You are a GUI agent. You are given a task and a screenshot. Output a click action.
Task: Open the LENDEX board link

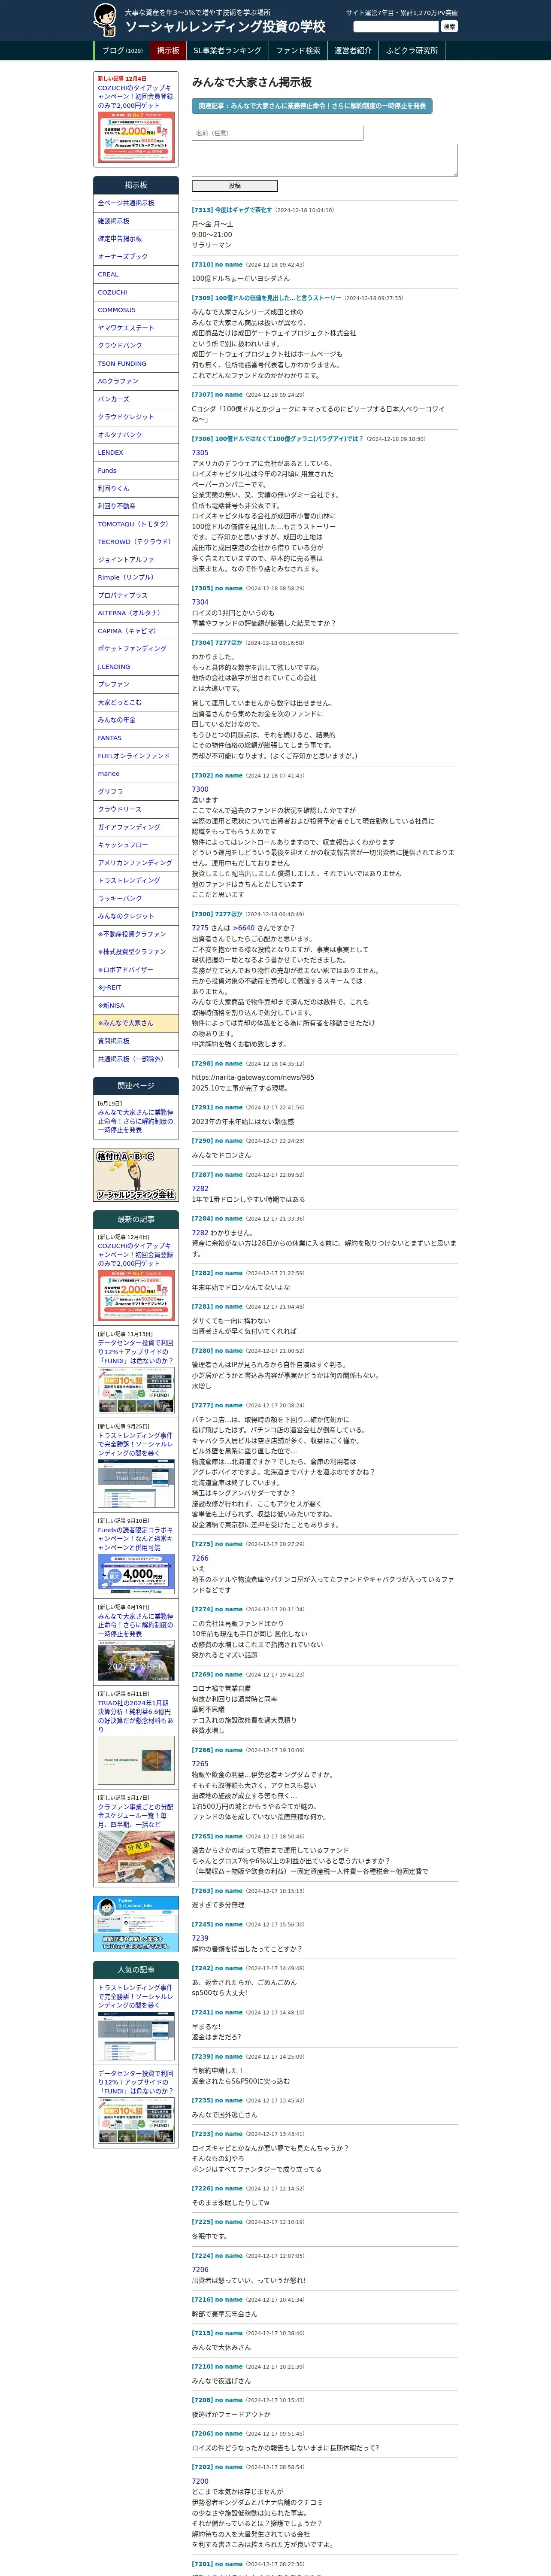point(136,453)
